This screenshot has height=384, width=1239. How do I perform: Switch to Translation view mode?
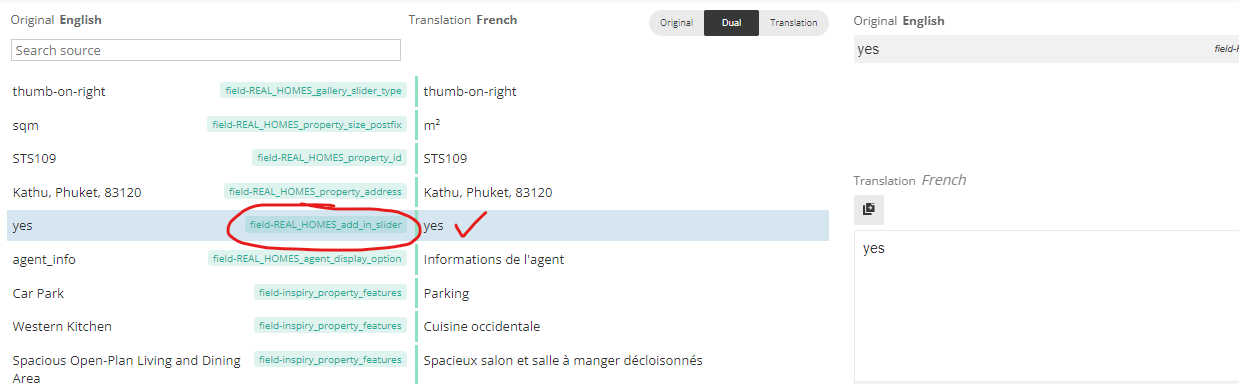coord(793,23)
